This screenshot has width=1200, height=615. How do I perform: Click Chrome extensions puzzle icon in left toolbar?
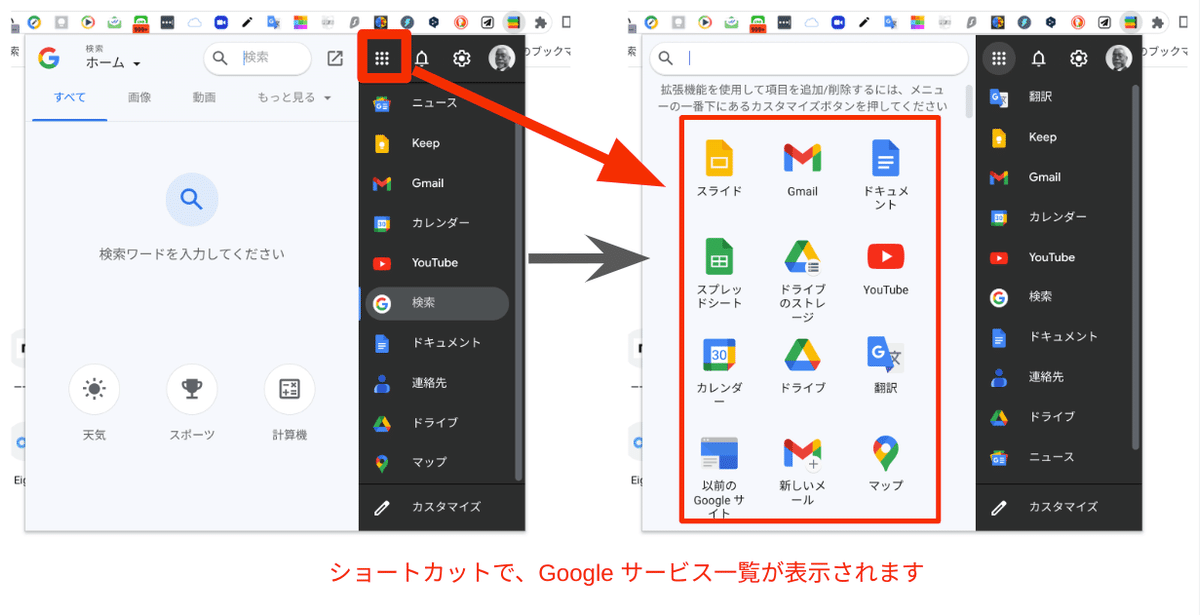(541, 22)
